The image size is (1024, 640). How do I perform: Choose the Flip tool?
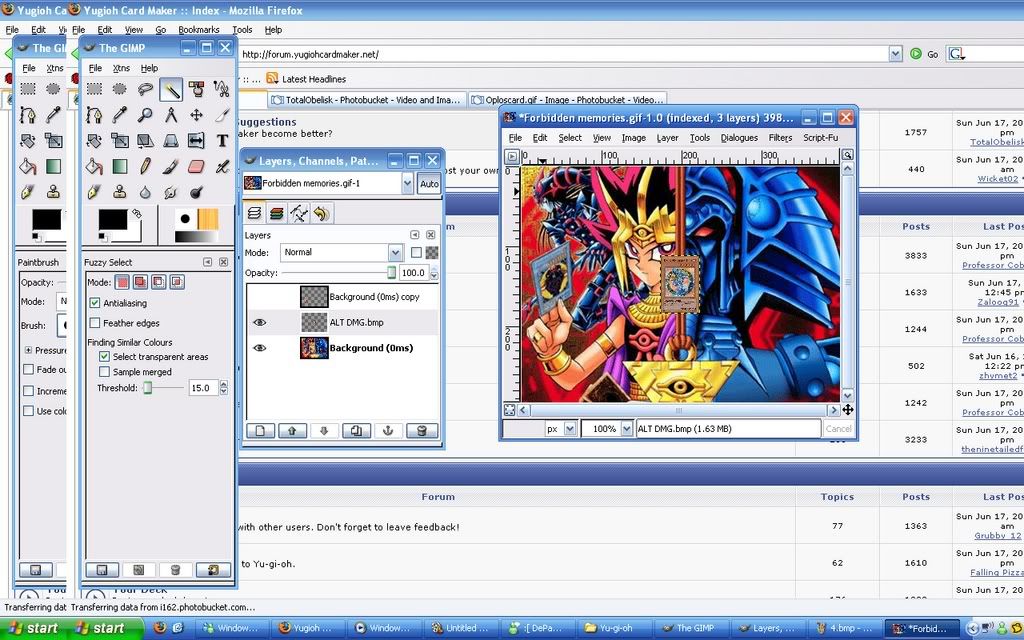pyautogui.click(x=196, y=140)
